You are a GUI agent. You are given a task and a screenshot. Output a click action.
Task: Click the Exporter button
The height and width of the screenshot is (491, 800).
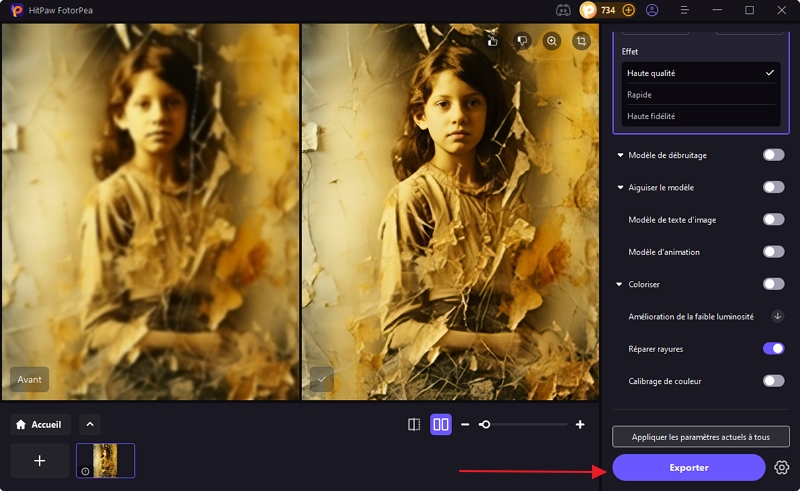[689, 468]
